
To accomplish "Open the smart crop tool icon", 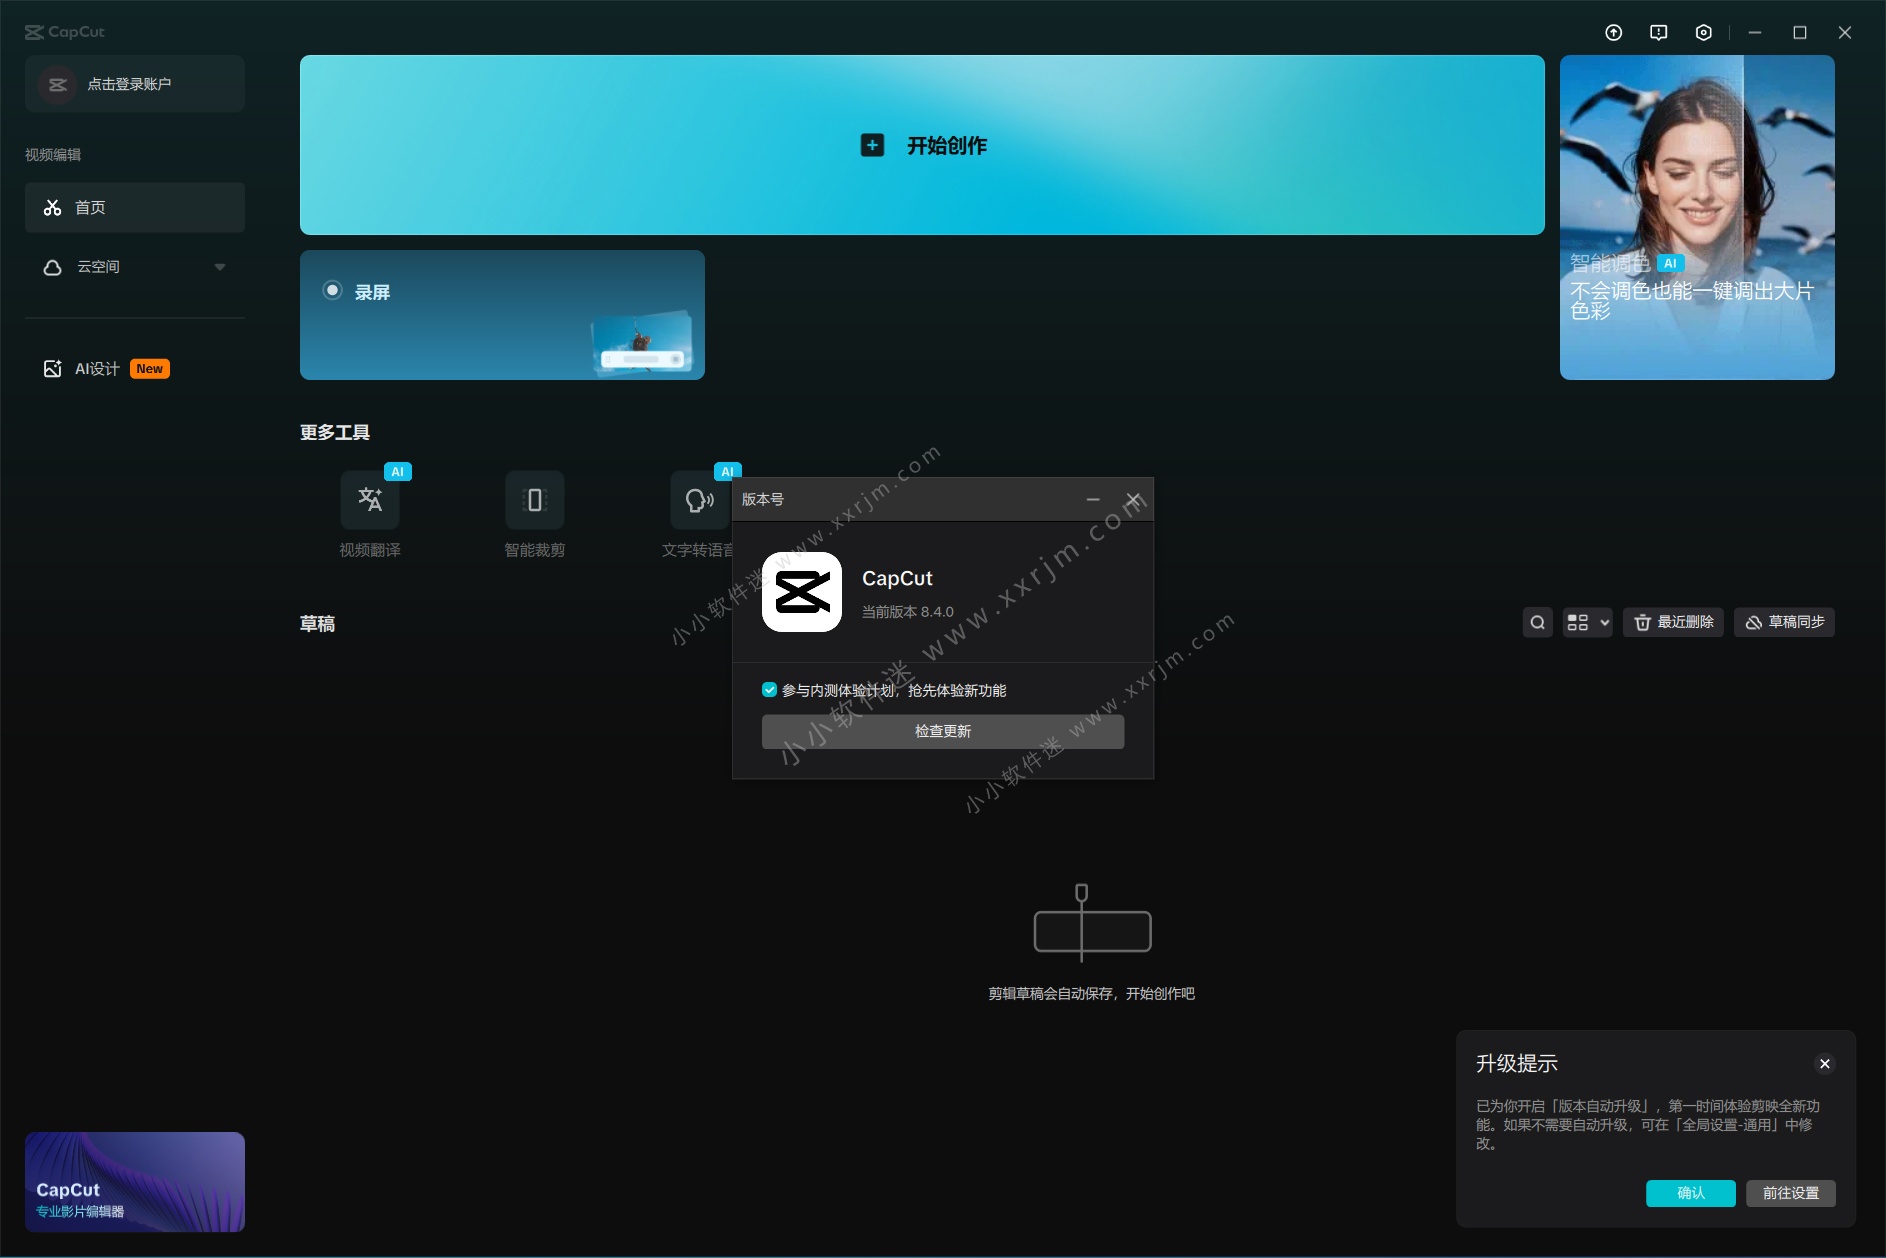I will pyautogui.click(x=535, y=500).
